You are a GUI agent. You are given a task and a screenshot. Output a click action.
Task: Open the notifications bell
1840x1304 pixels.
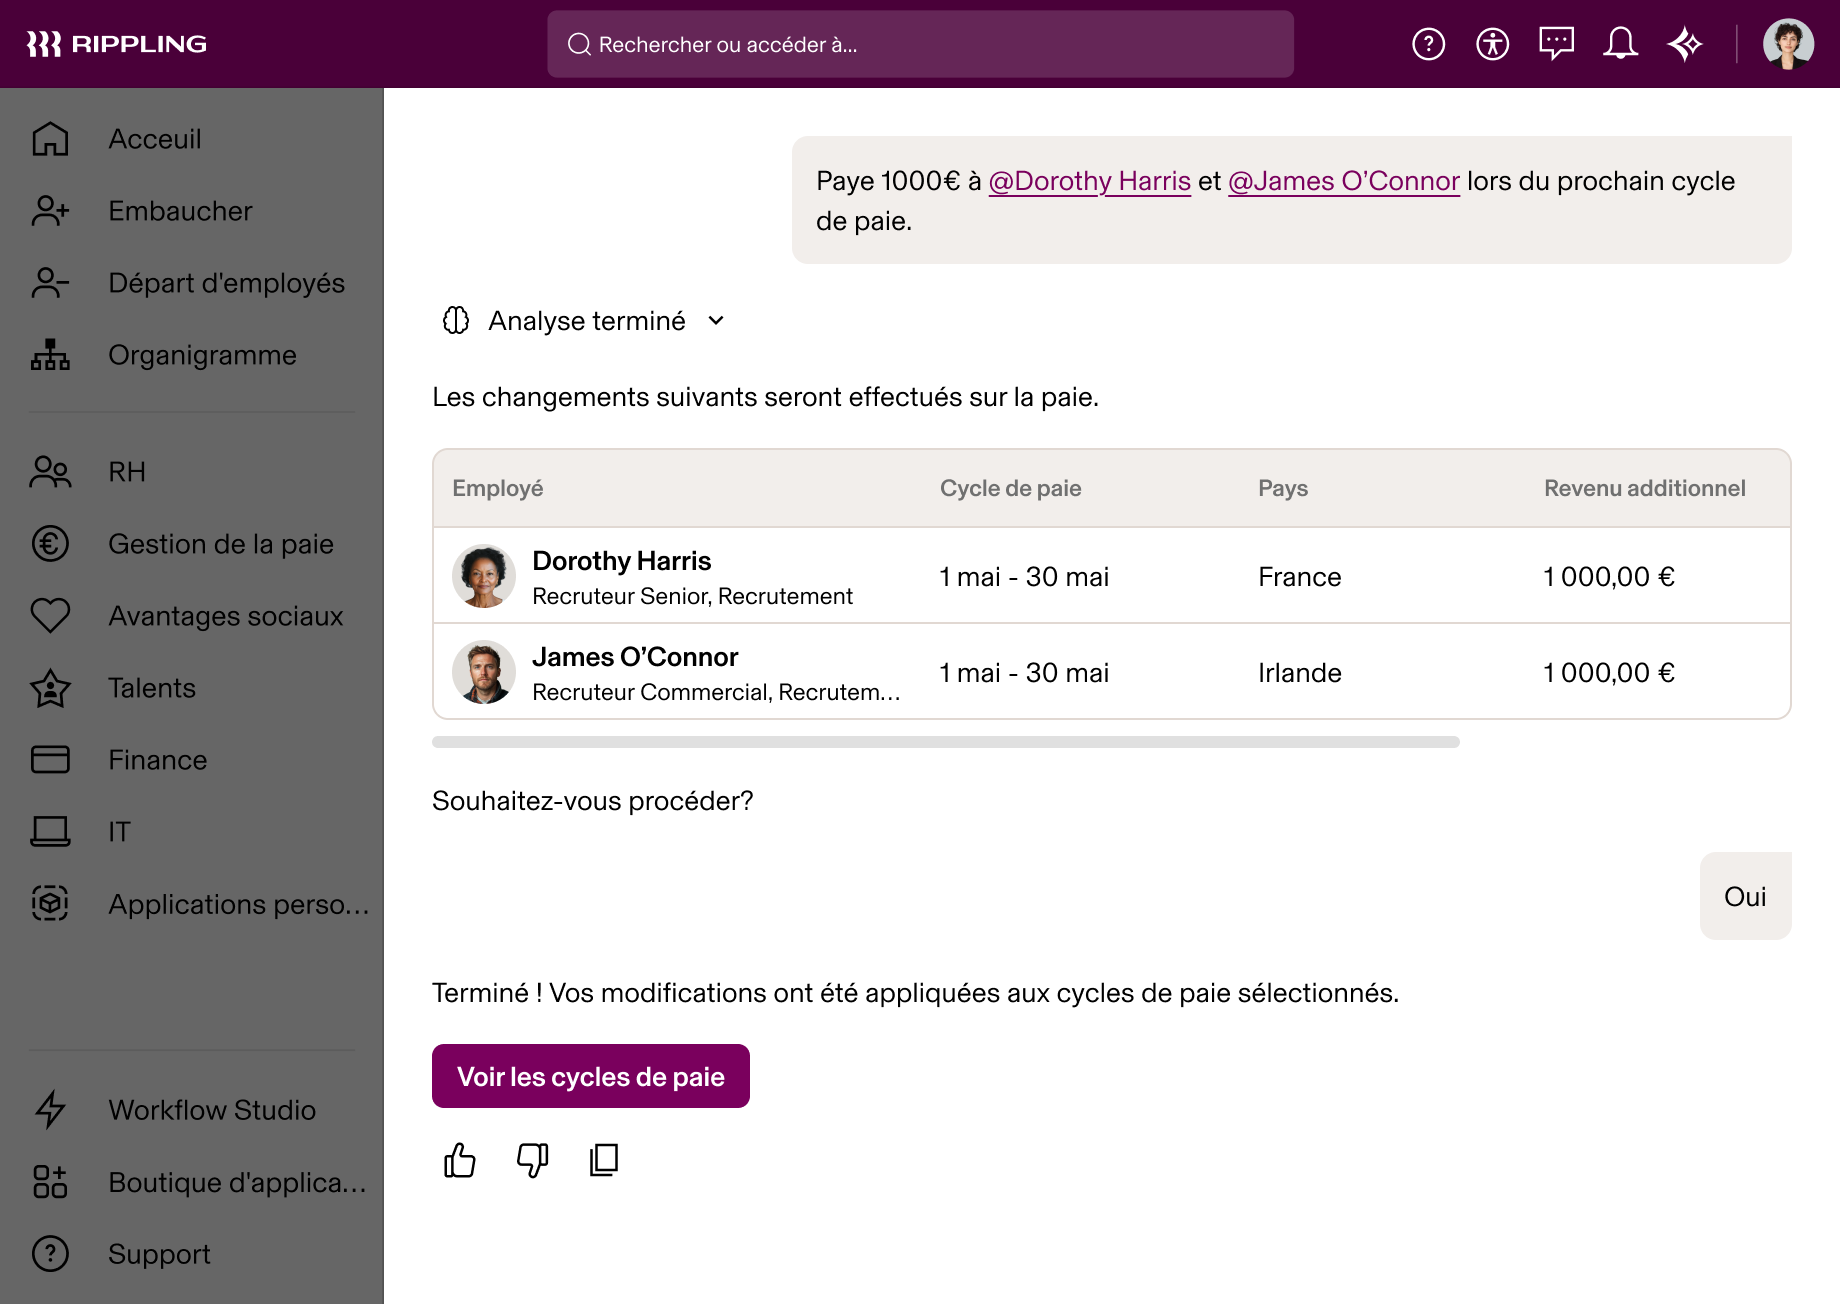(1621, 43)
